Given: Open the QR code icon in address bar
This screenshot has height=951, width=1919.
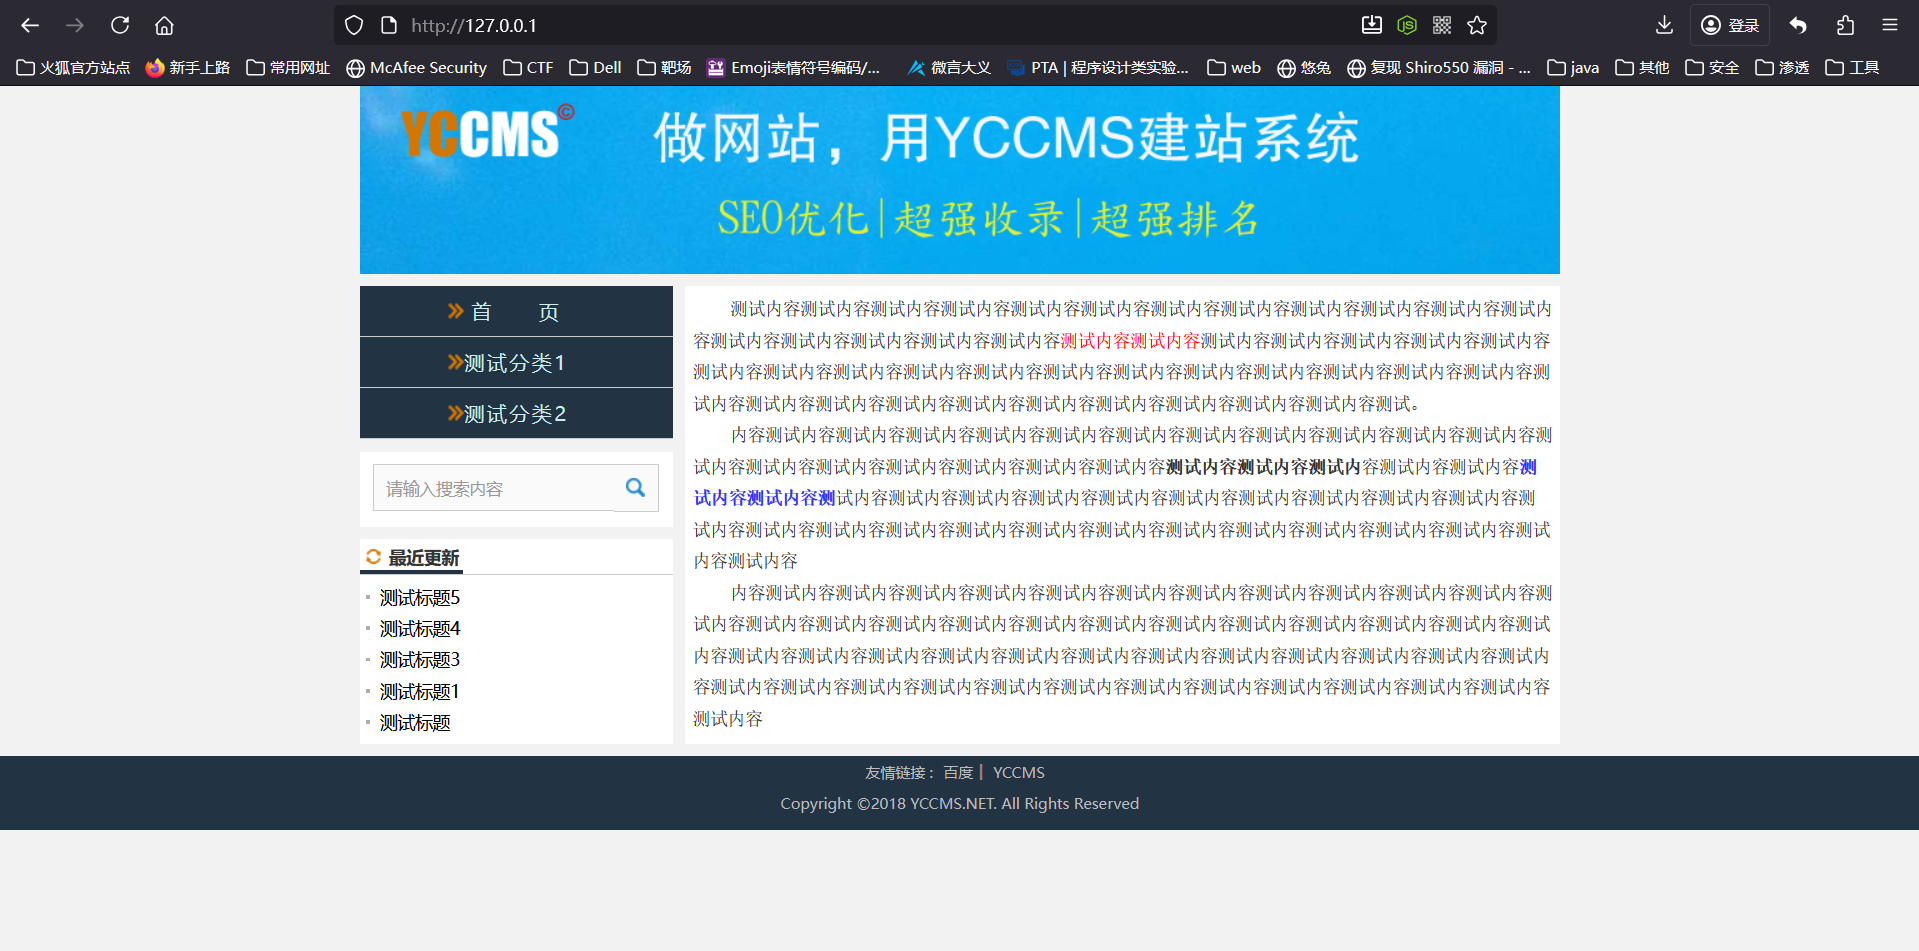Looking at the screenshot, I should 1442,25.
